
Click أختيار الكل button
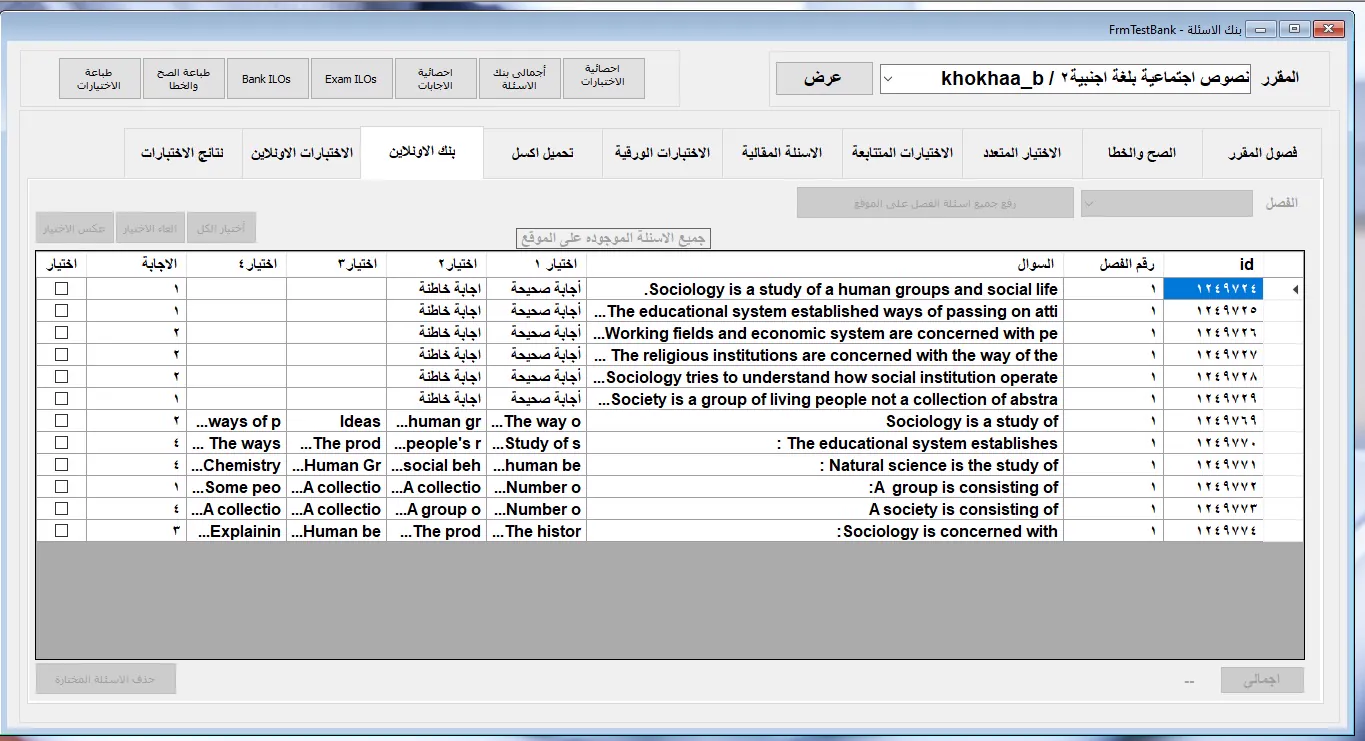[x=222, y=228]
